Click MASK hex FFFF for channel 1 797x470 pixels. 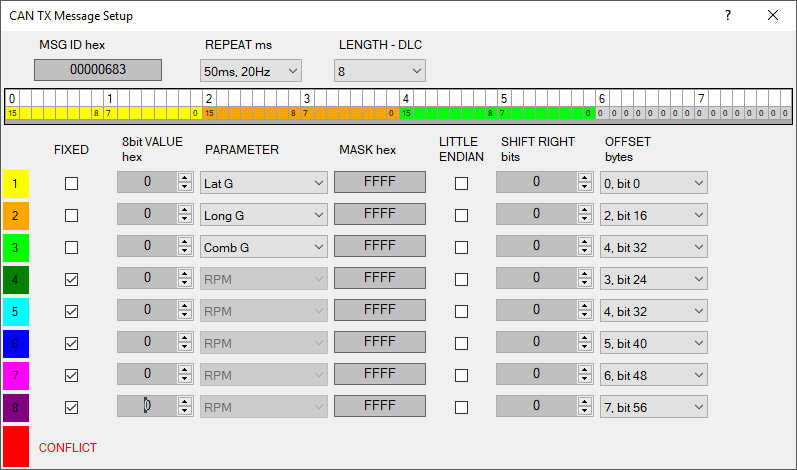(379, 183)
